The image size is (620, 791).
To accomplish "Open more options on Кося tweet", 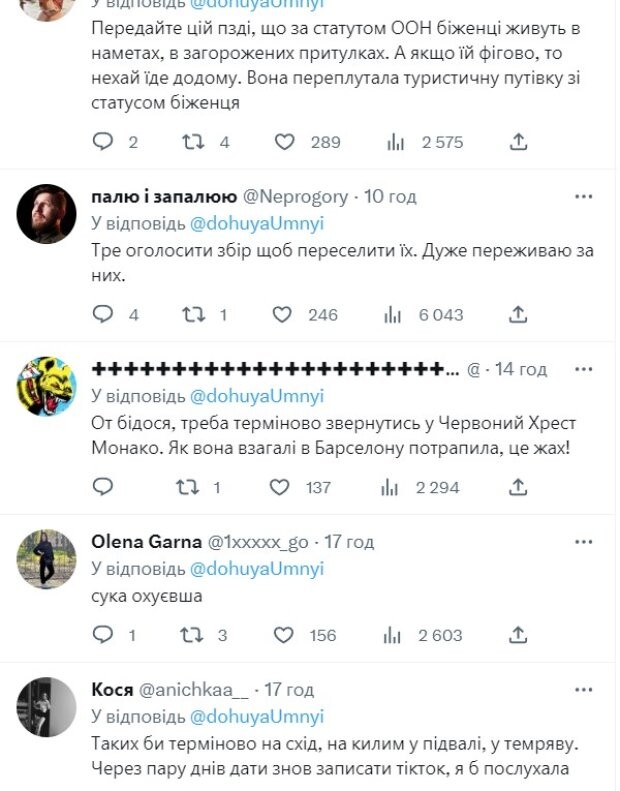I will (583, 690).
